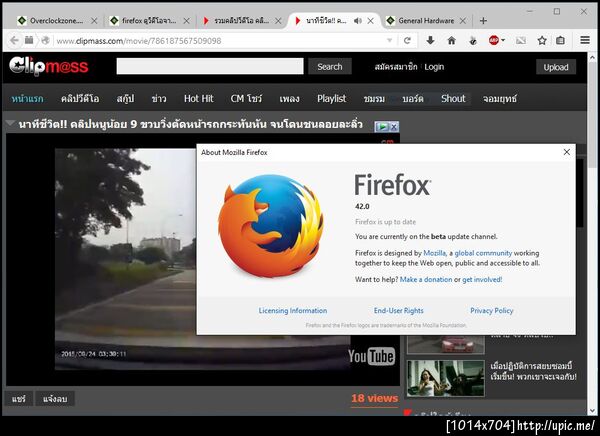Open Licensing Information link
Screen dimensions: 600x436
tap(293, 310)
